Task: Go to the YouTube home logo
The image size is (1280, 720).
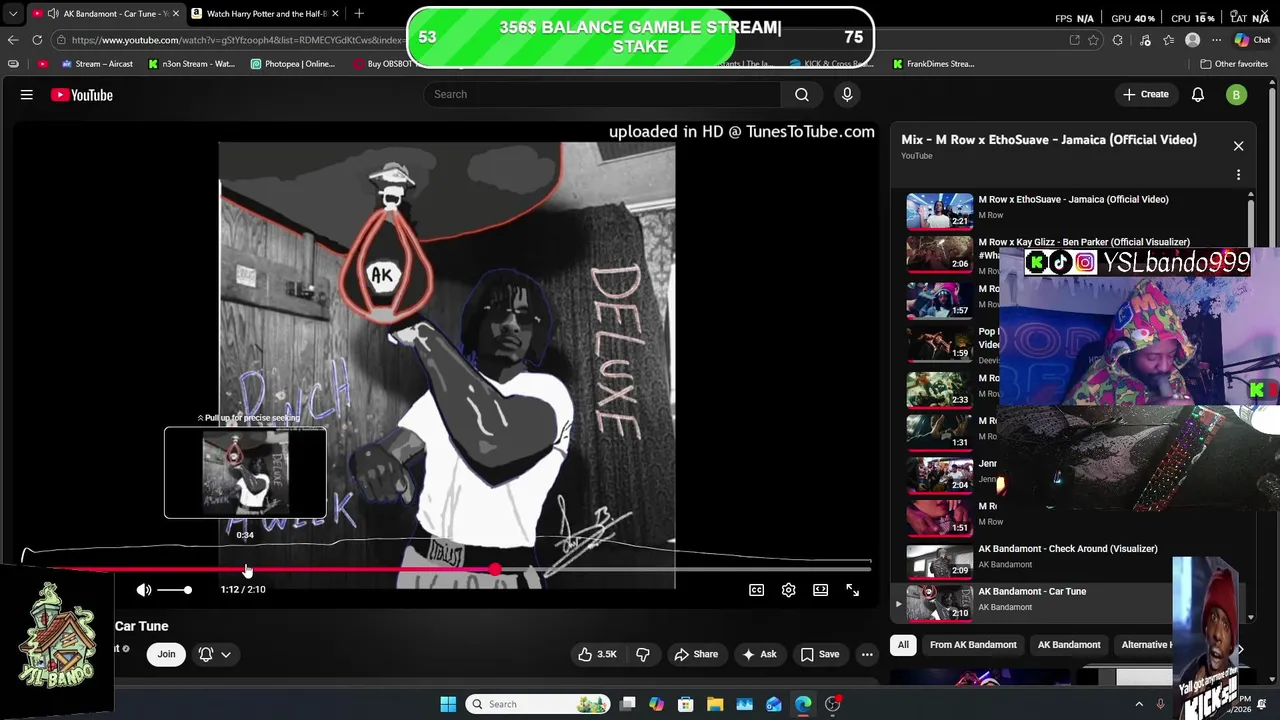Action: pos(82,95)
